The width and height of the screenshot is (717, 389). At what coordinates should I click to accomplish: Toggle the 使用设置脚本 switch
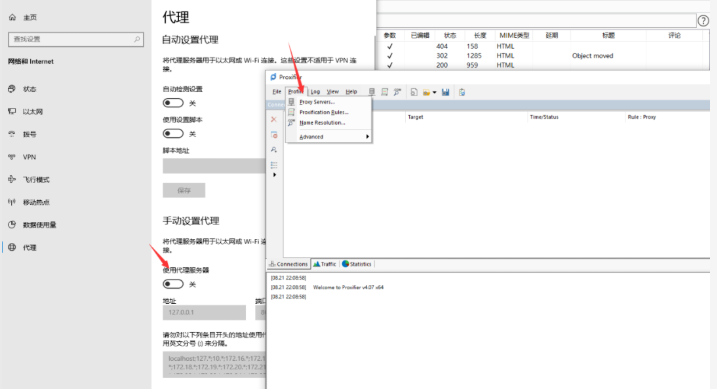173,133
